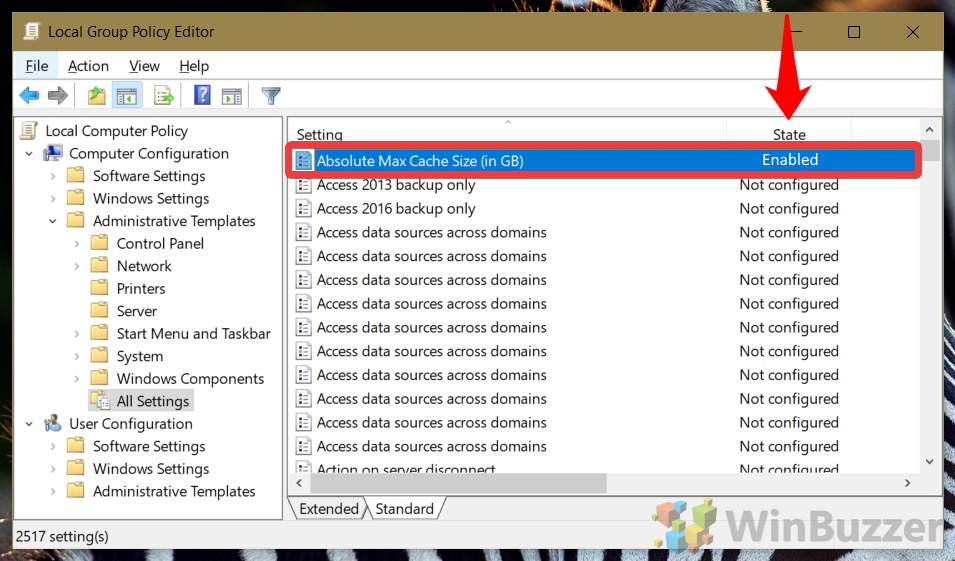Open the Help question-mark toolbar icon
Viewport: 955px width, 561px height.
pos(202,95)
